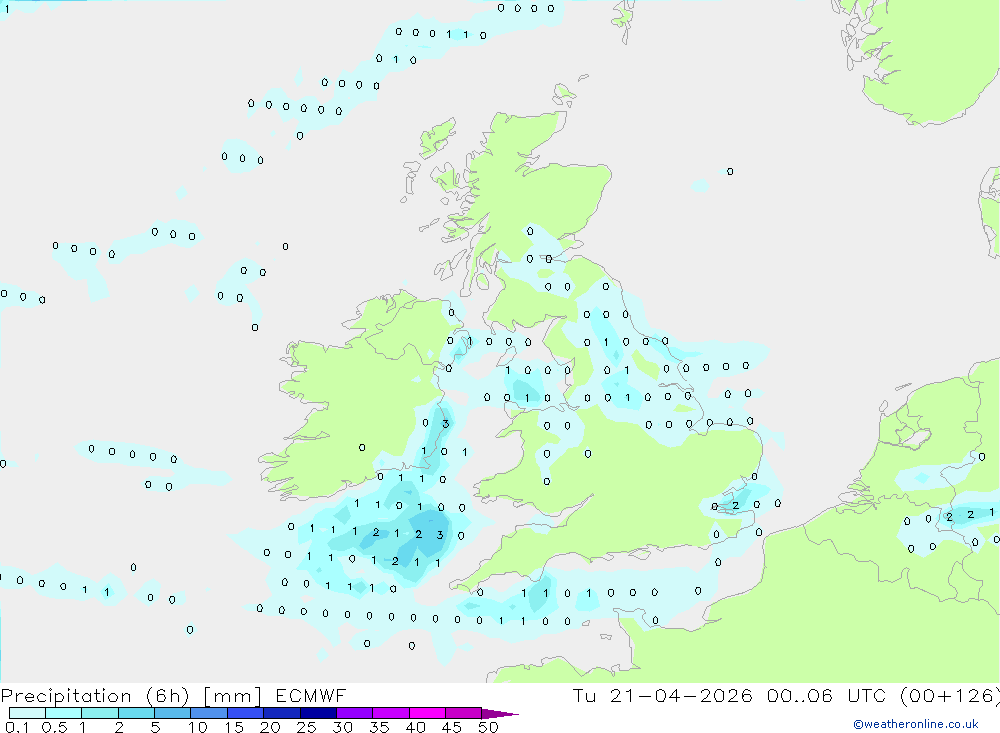1000x733 pixels.
Task: Select the 45–50 mm legend swatch
Action: (x=464, y=713)
